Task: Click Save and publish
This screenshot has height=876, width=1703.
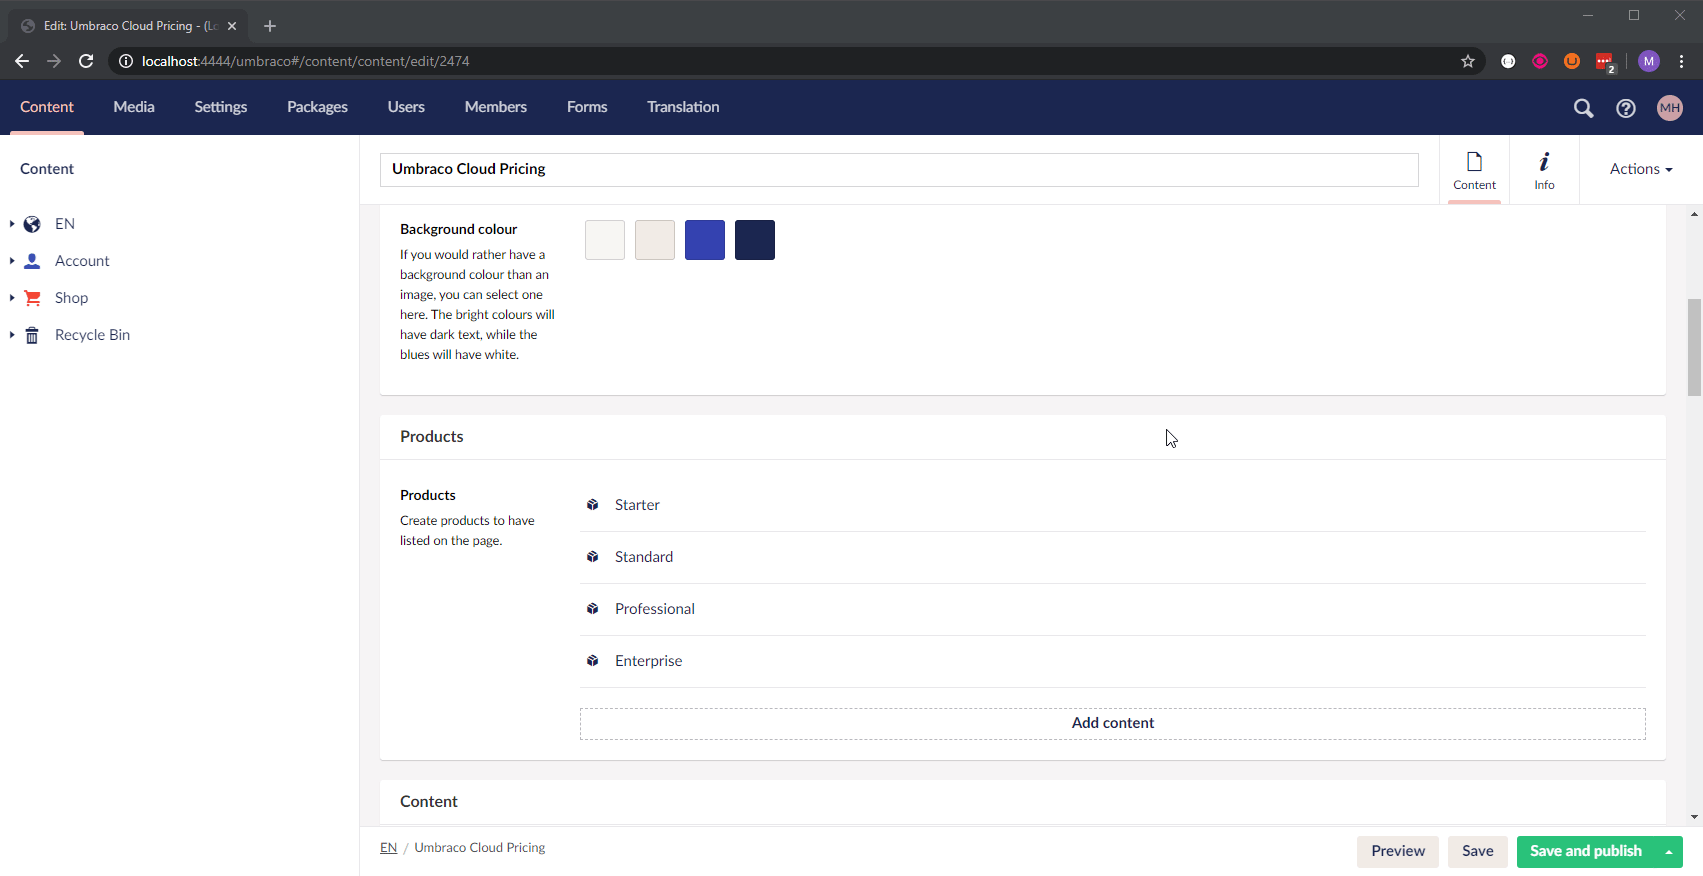Action: 1586,852
